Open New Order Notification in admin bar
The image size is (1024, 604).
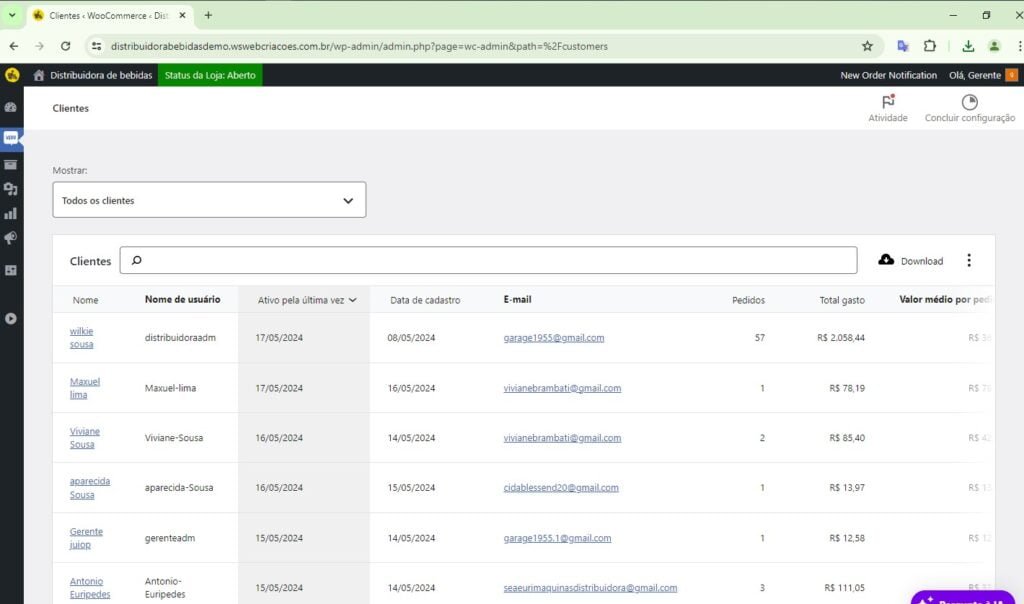[x=888, y=75]
